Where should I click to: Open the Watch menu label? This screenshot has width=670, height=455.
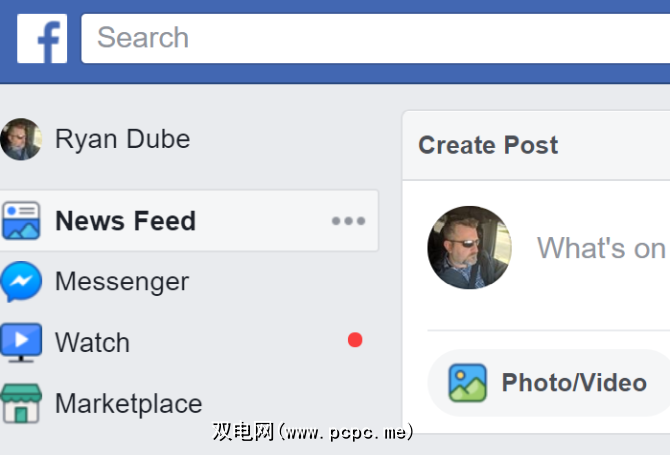pyautogui.click(x=92, y=343)
